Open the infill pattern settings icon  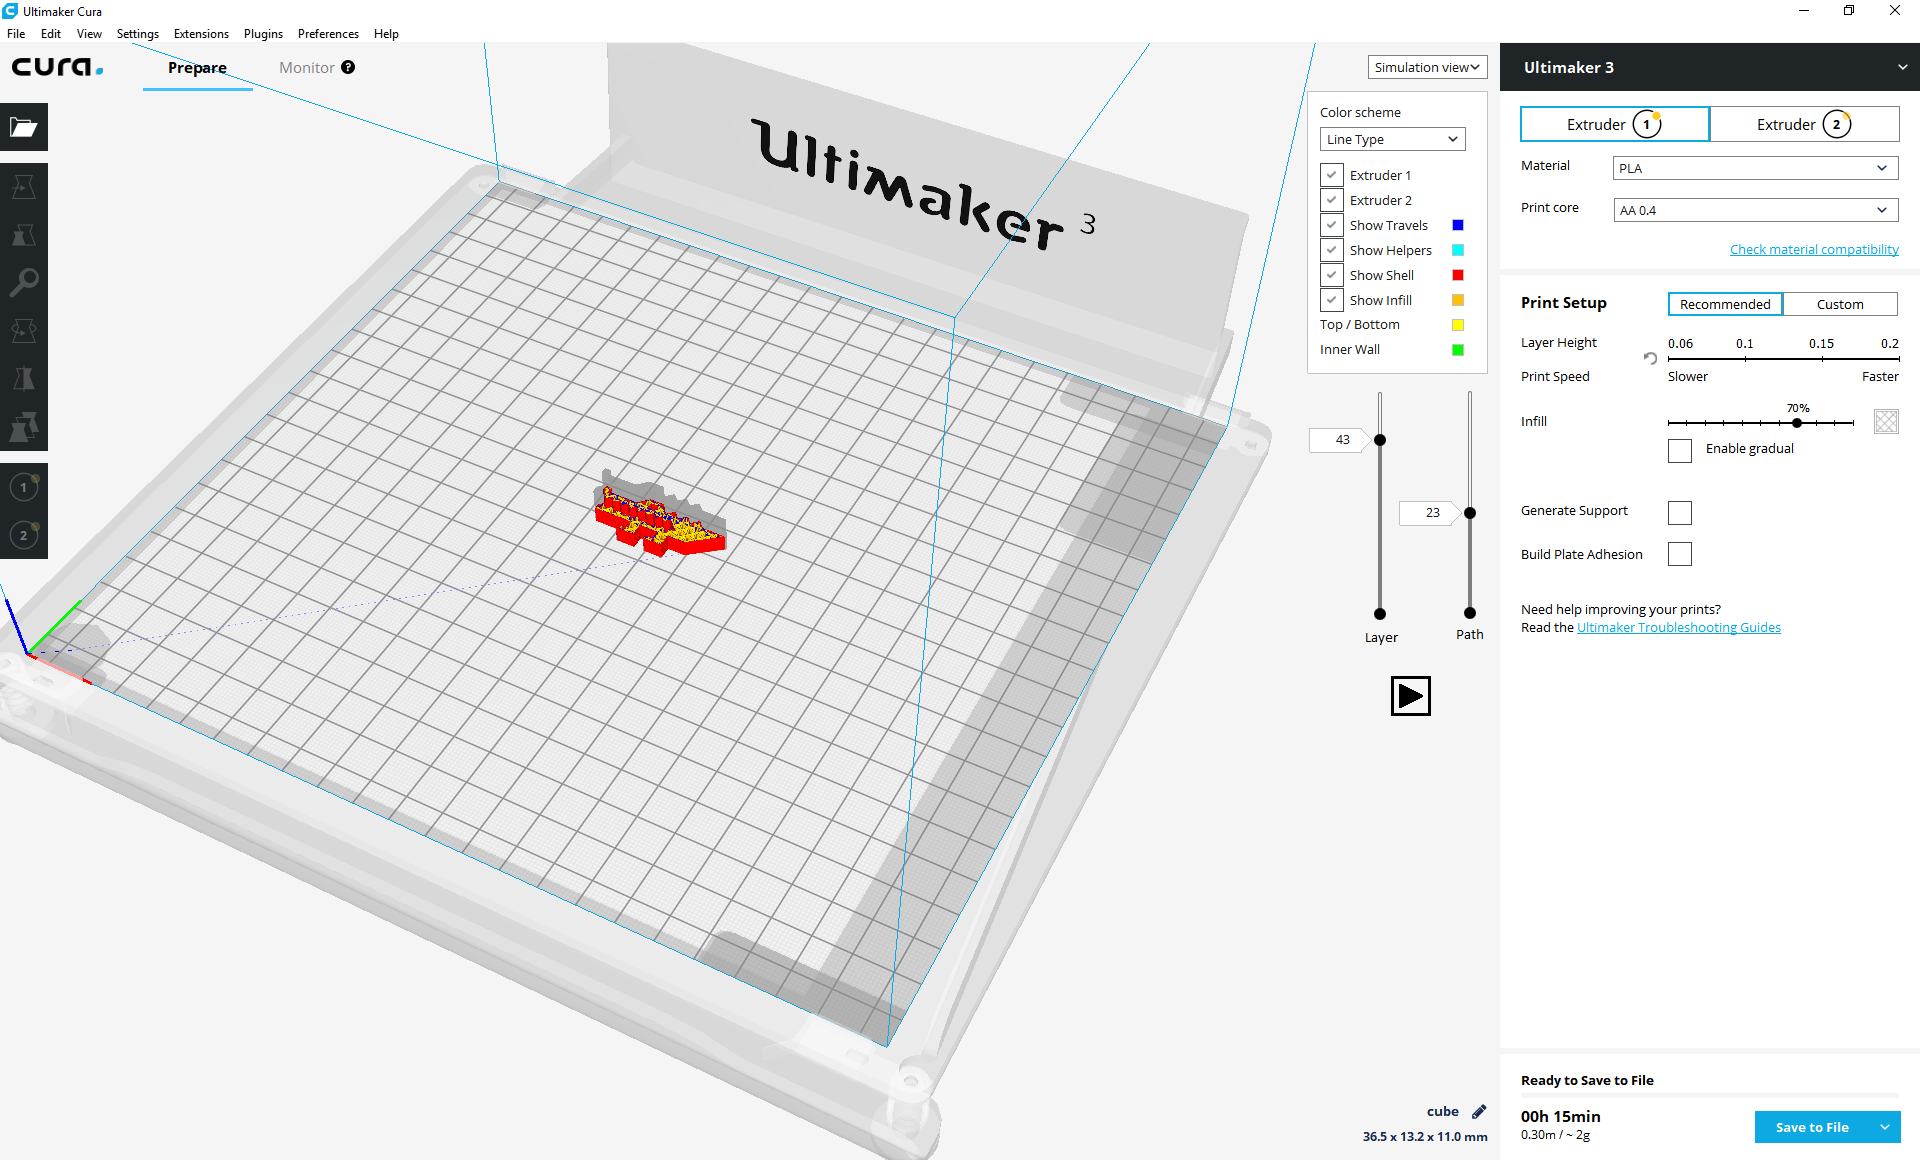pyautogui.click(x=1884, y=421)
